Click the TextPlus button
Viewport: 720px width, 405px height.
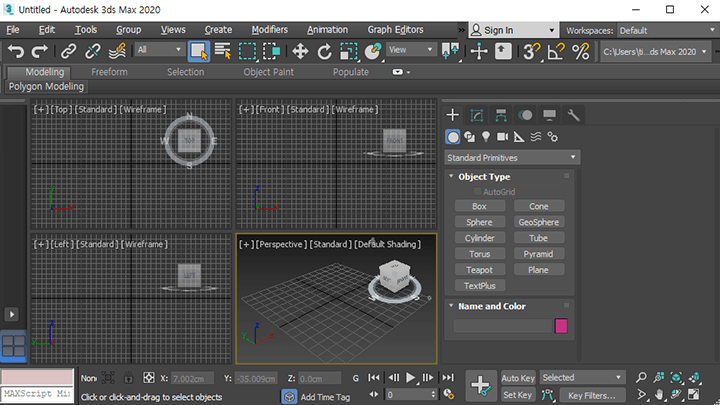click(480, 286)
